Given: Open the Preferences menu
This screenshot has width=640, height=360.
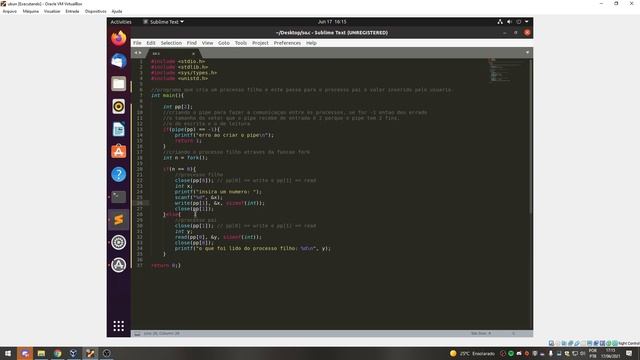Looking at the screenshot, I should pos(287,43).
